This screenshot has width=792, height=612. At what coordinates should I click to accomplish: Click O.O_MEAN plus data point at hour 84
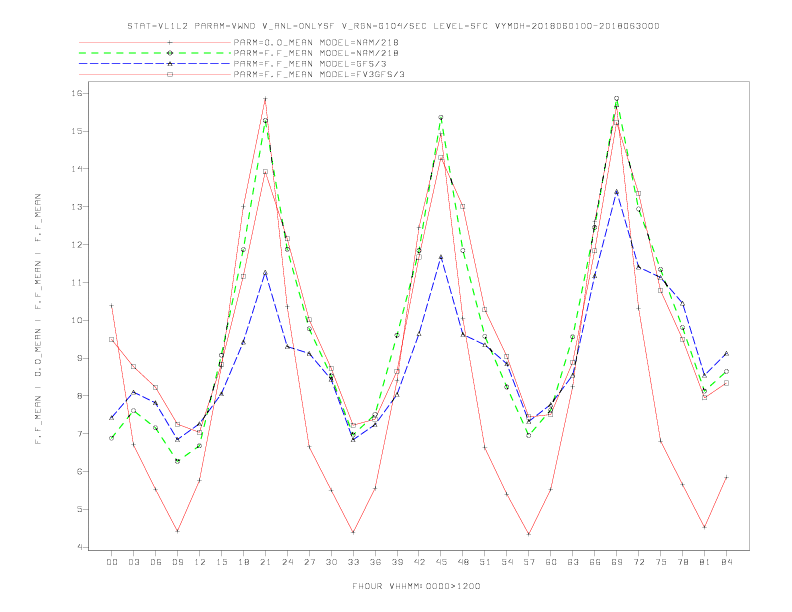click(726, 477)
